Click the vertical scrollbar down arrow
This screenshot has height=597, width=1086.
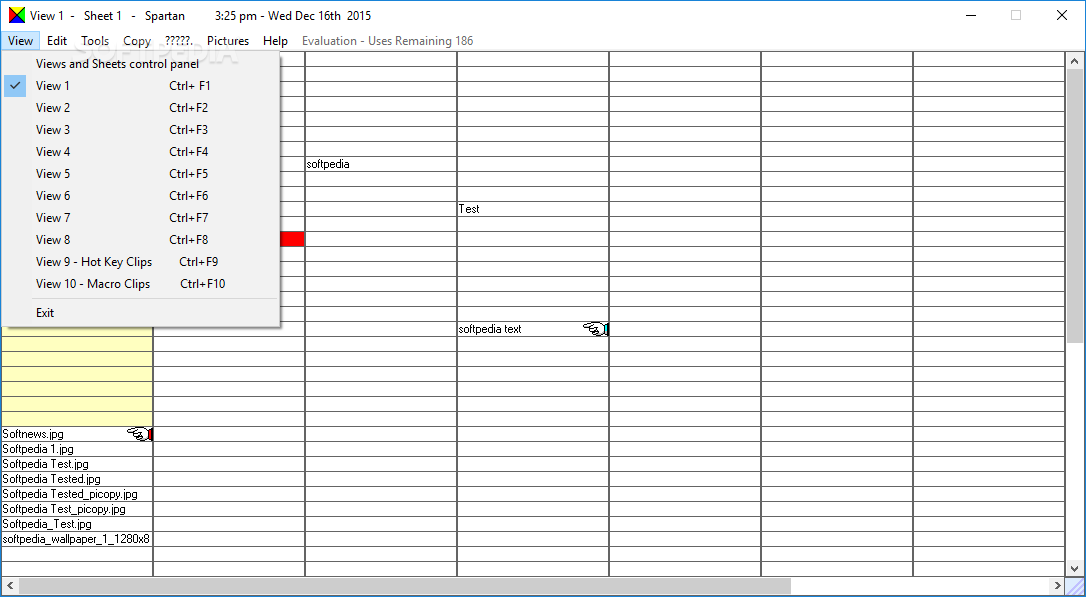coord(1075,568)
